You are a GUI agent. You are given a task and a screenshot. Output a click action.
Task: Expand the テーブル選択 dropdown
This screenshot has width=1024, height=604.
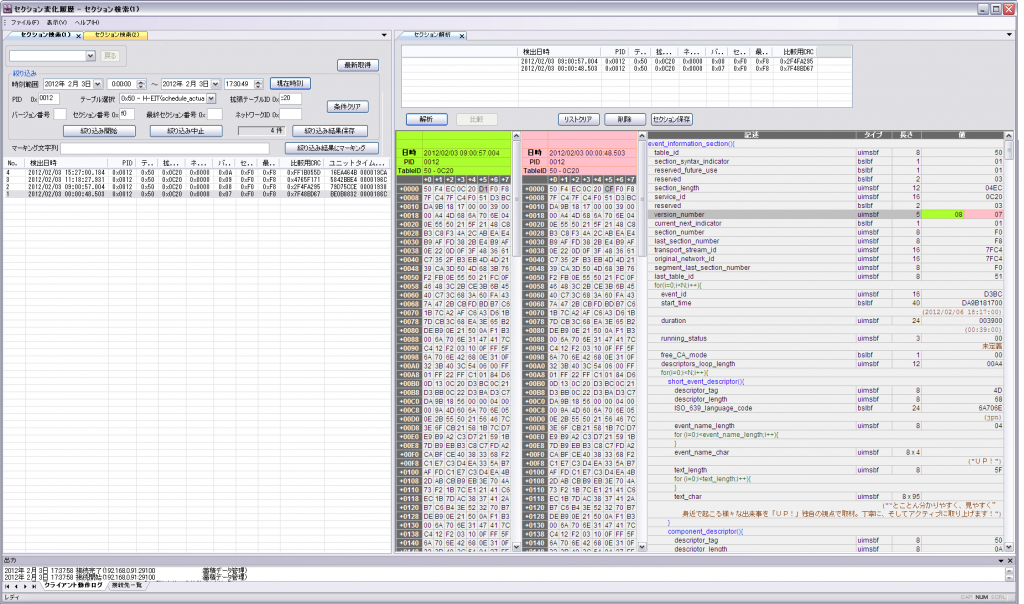[x=211, y=99]
